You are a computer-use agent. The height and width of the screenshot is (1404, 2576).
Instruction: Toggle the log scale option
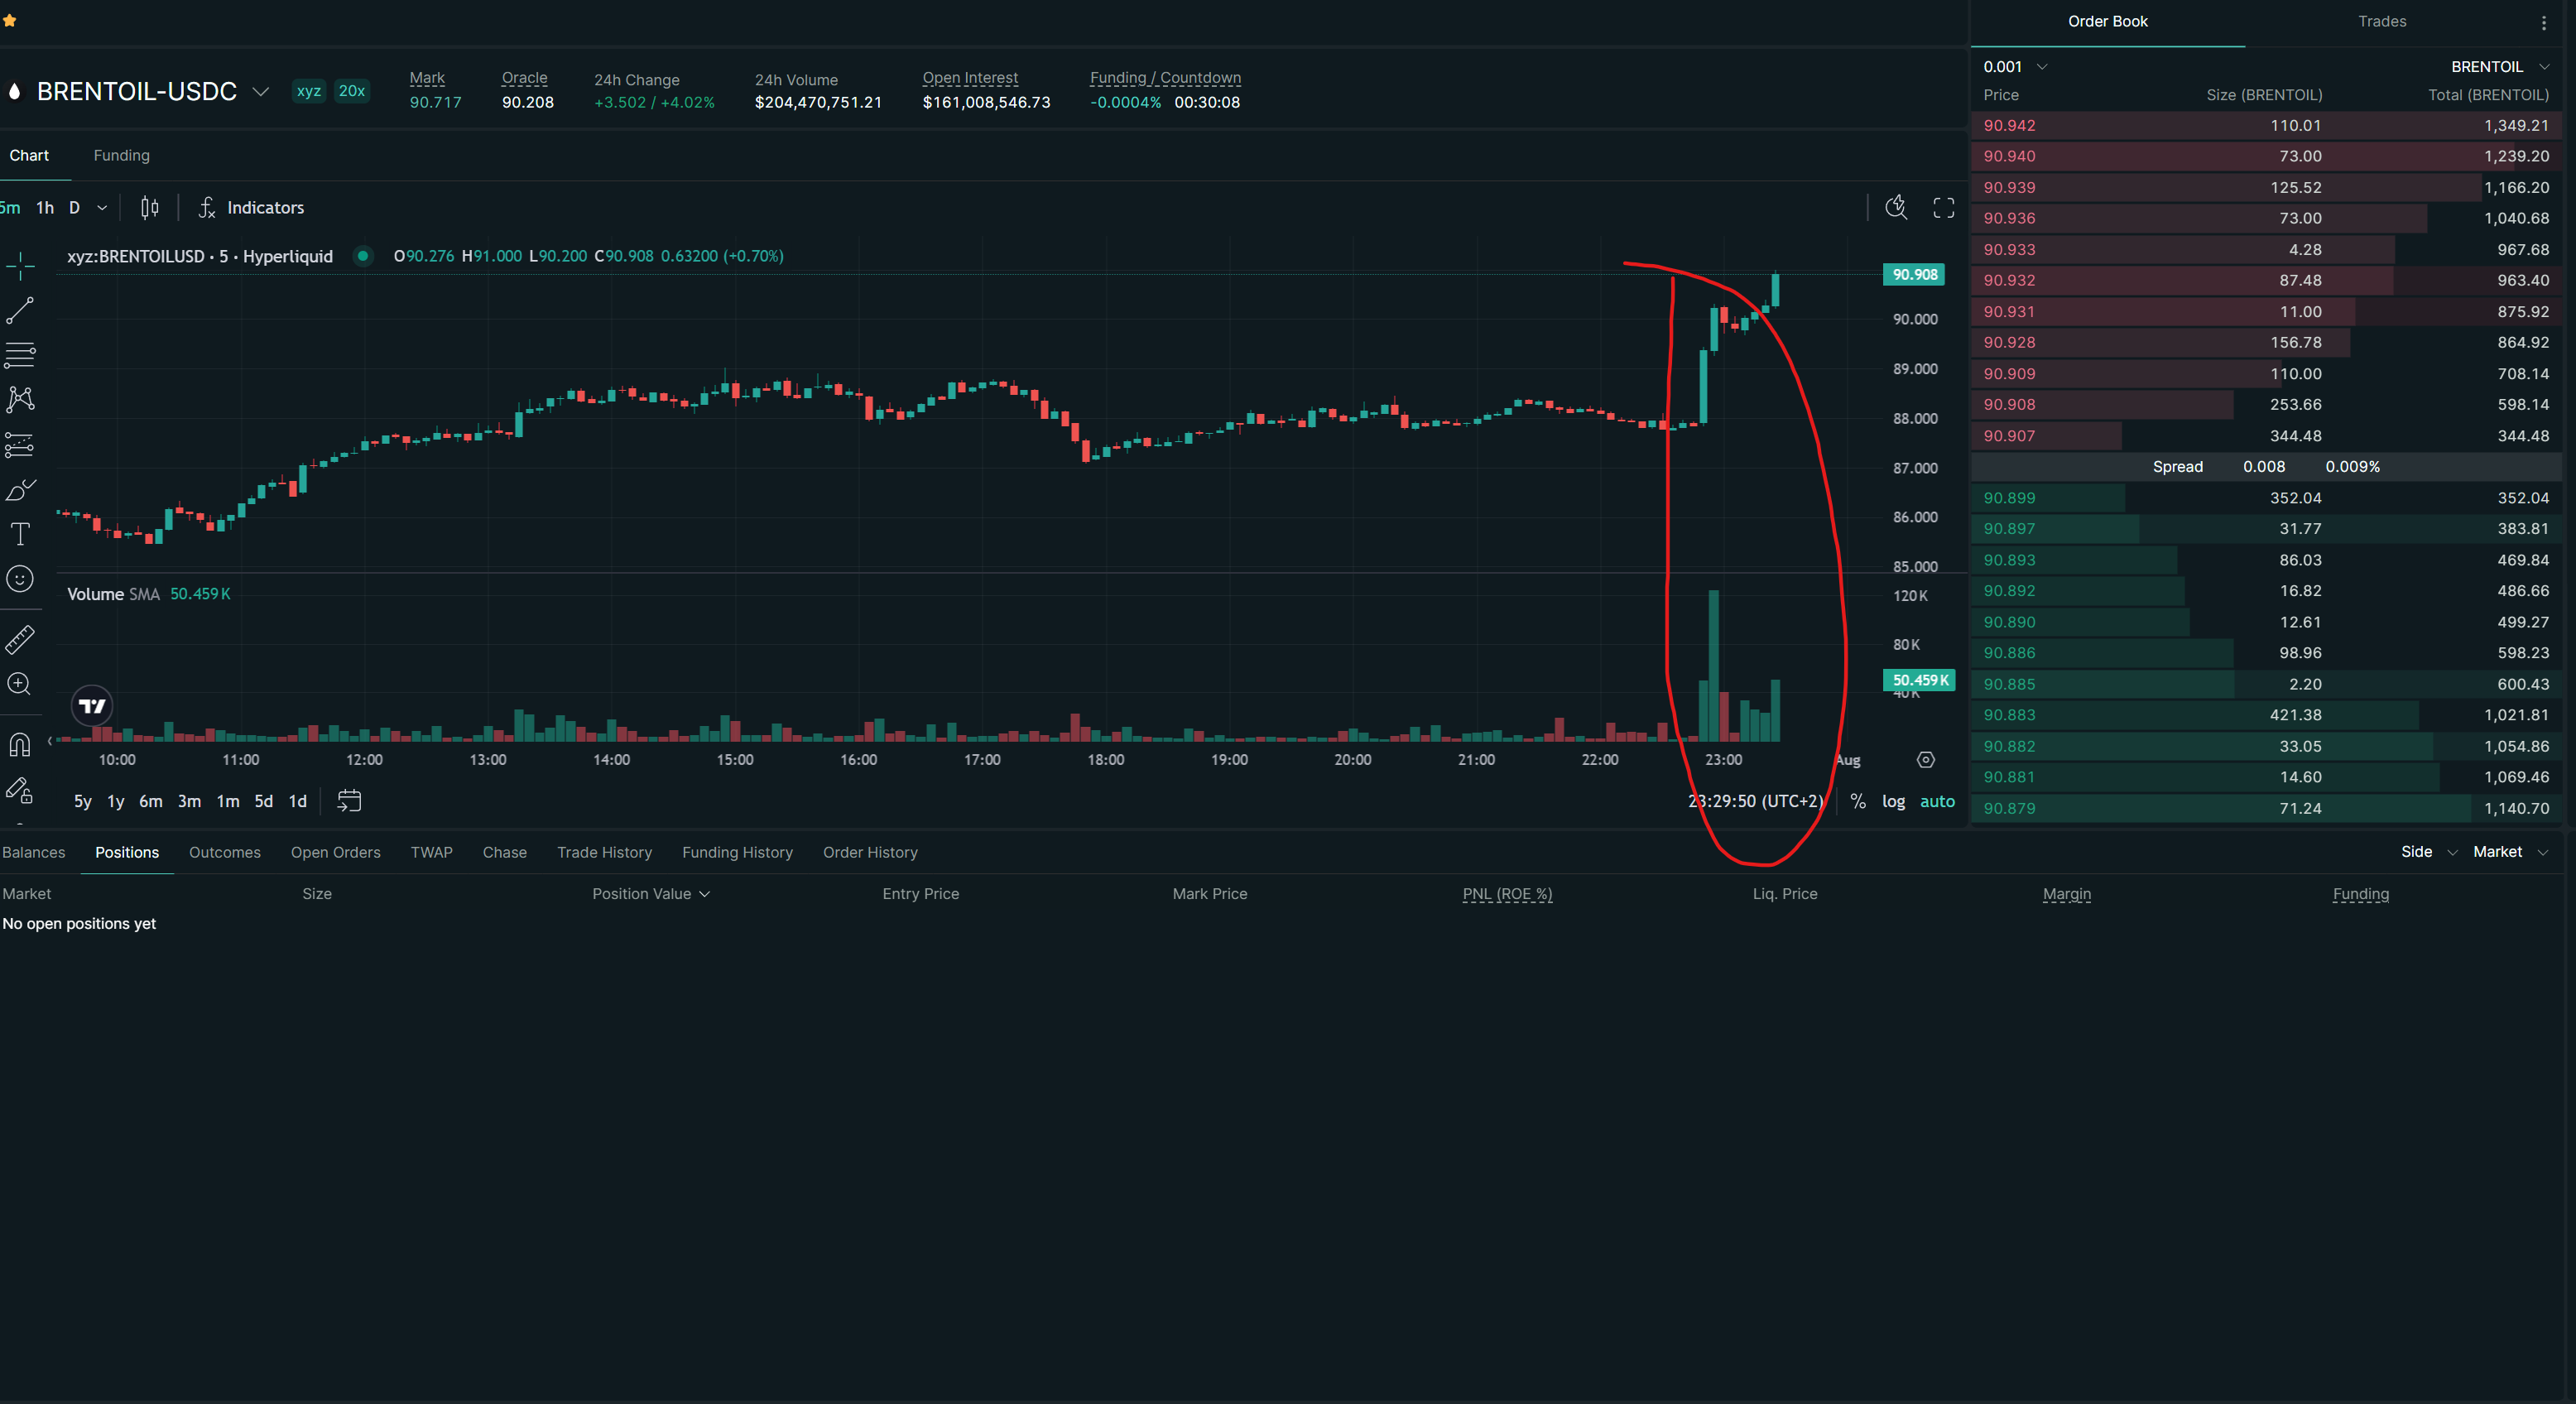1893,801
